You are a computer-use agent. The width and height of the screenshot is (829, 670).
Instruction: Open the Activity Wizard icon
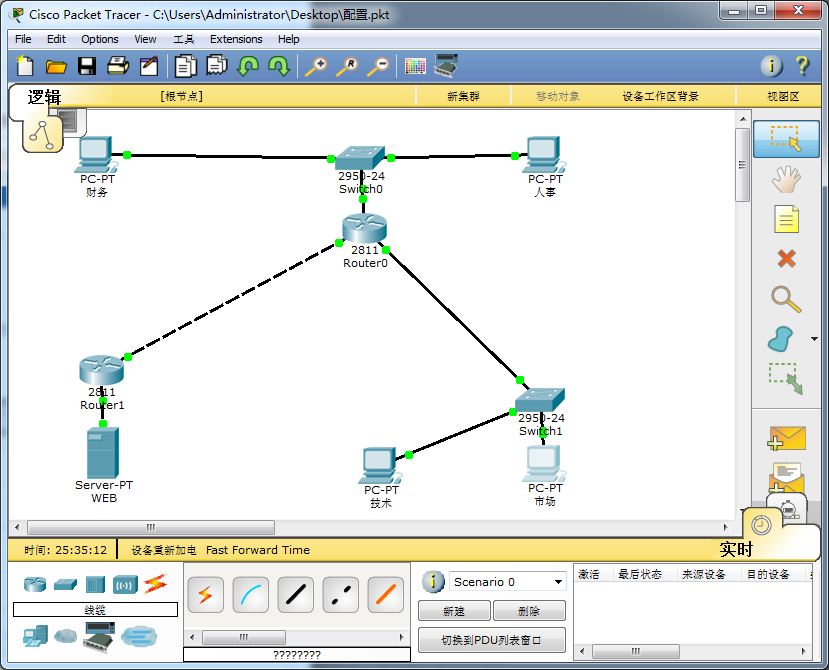pos(149,66)
